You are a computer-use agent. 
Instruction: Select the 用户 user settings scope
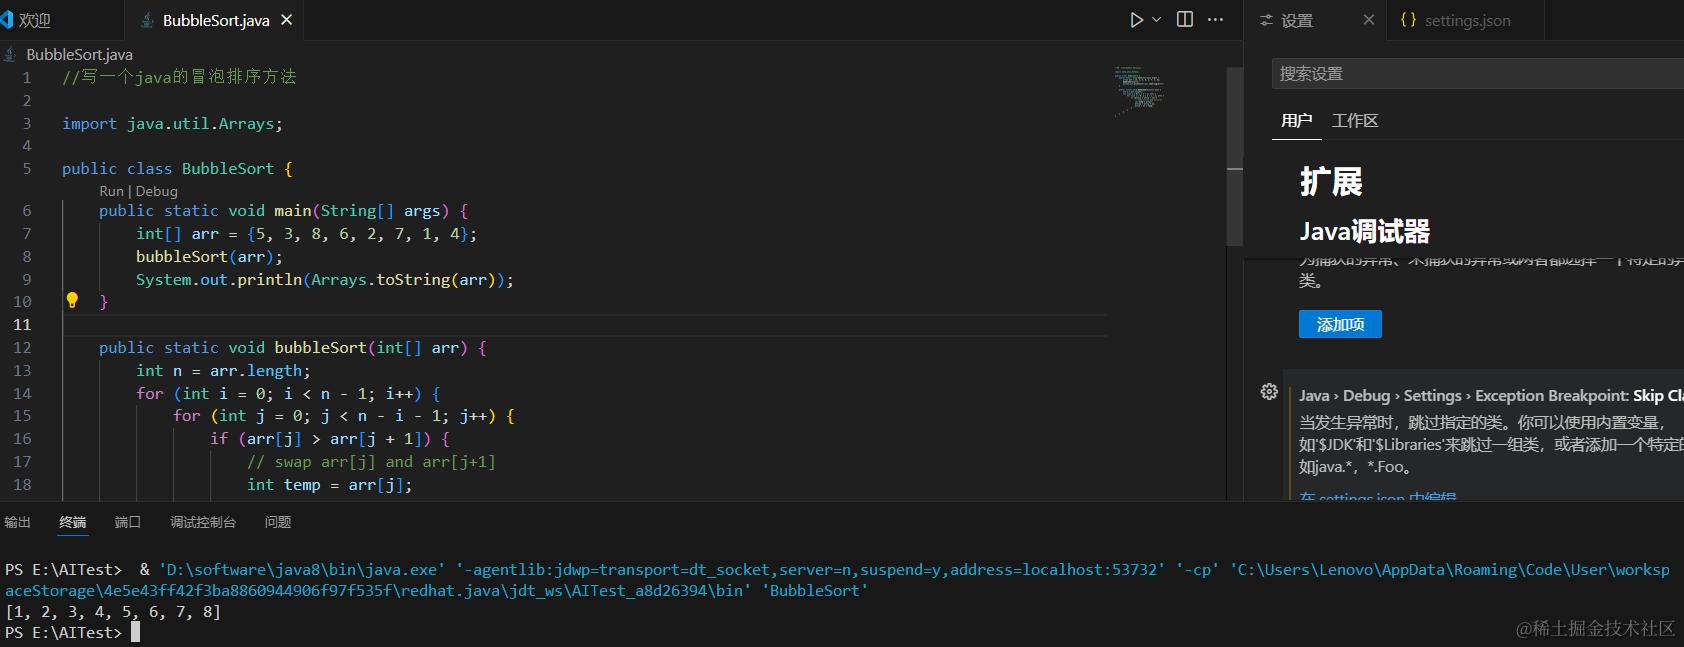click(x=1296, y=121)
